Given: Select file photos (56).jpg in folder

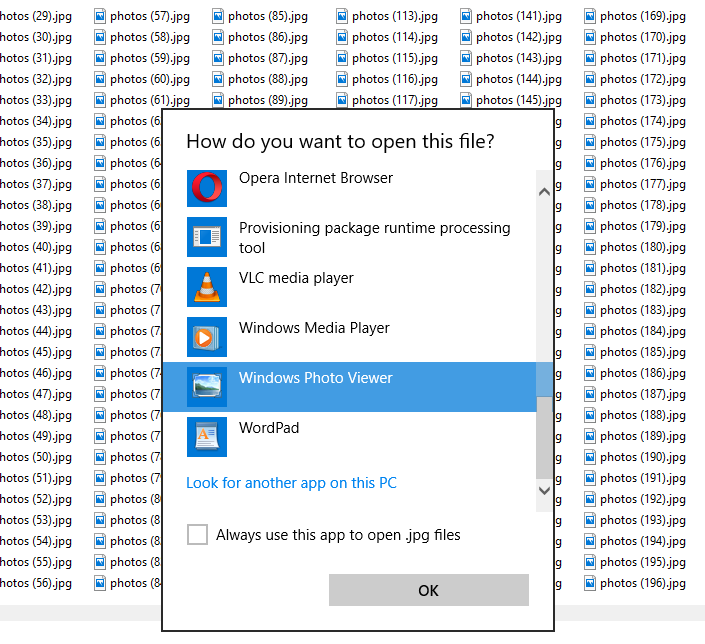Looking at the screenshot, I should click(x=36, y=583).
